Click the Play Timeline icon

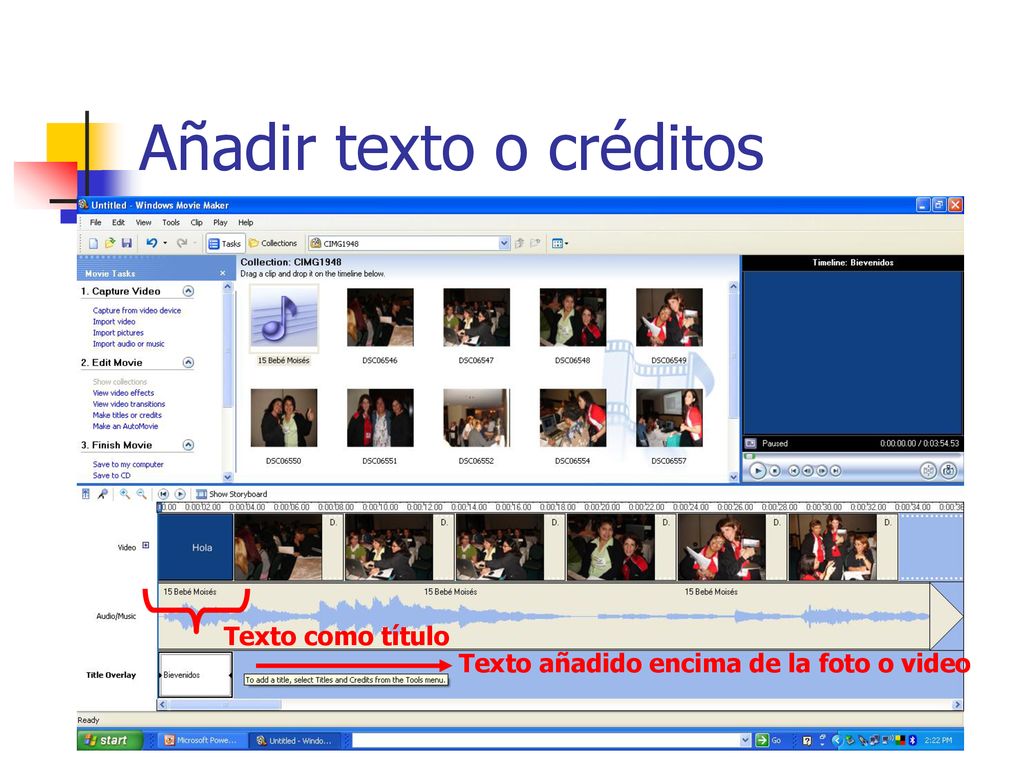pyautogui.click(x=180, y=494)
